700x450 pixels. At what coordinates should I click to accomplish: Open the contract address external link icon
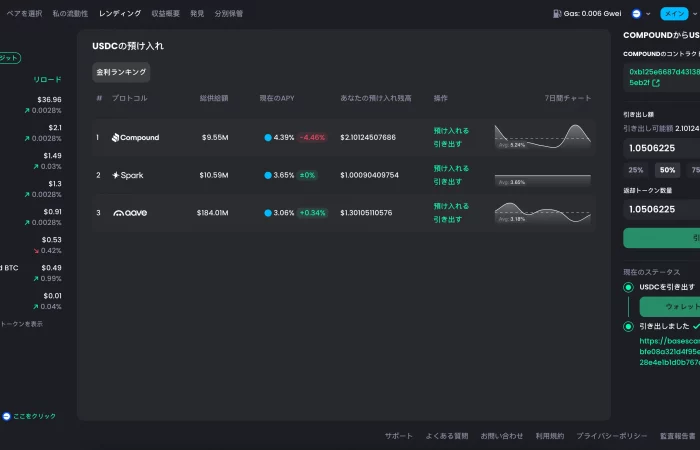click(x=656, y=83)
